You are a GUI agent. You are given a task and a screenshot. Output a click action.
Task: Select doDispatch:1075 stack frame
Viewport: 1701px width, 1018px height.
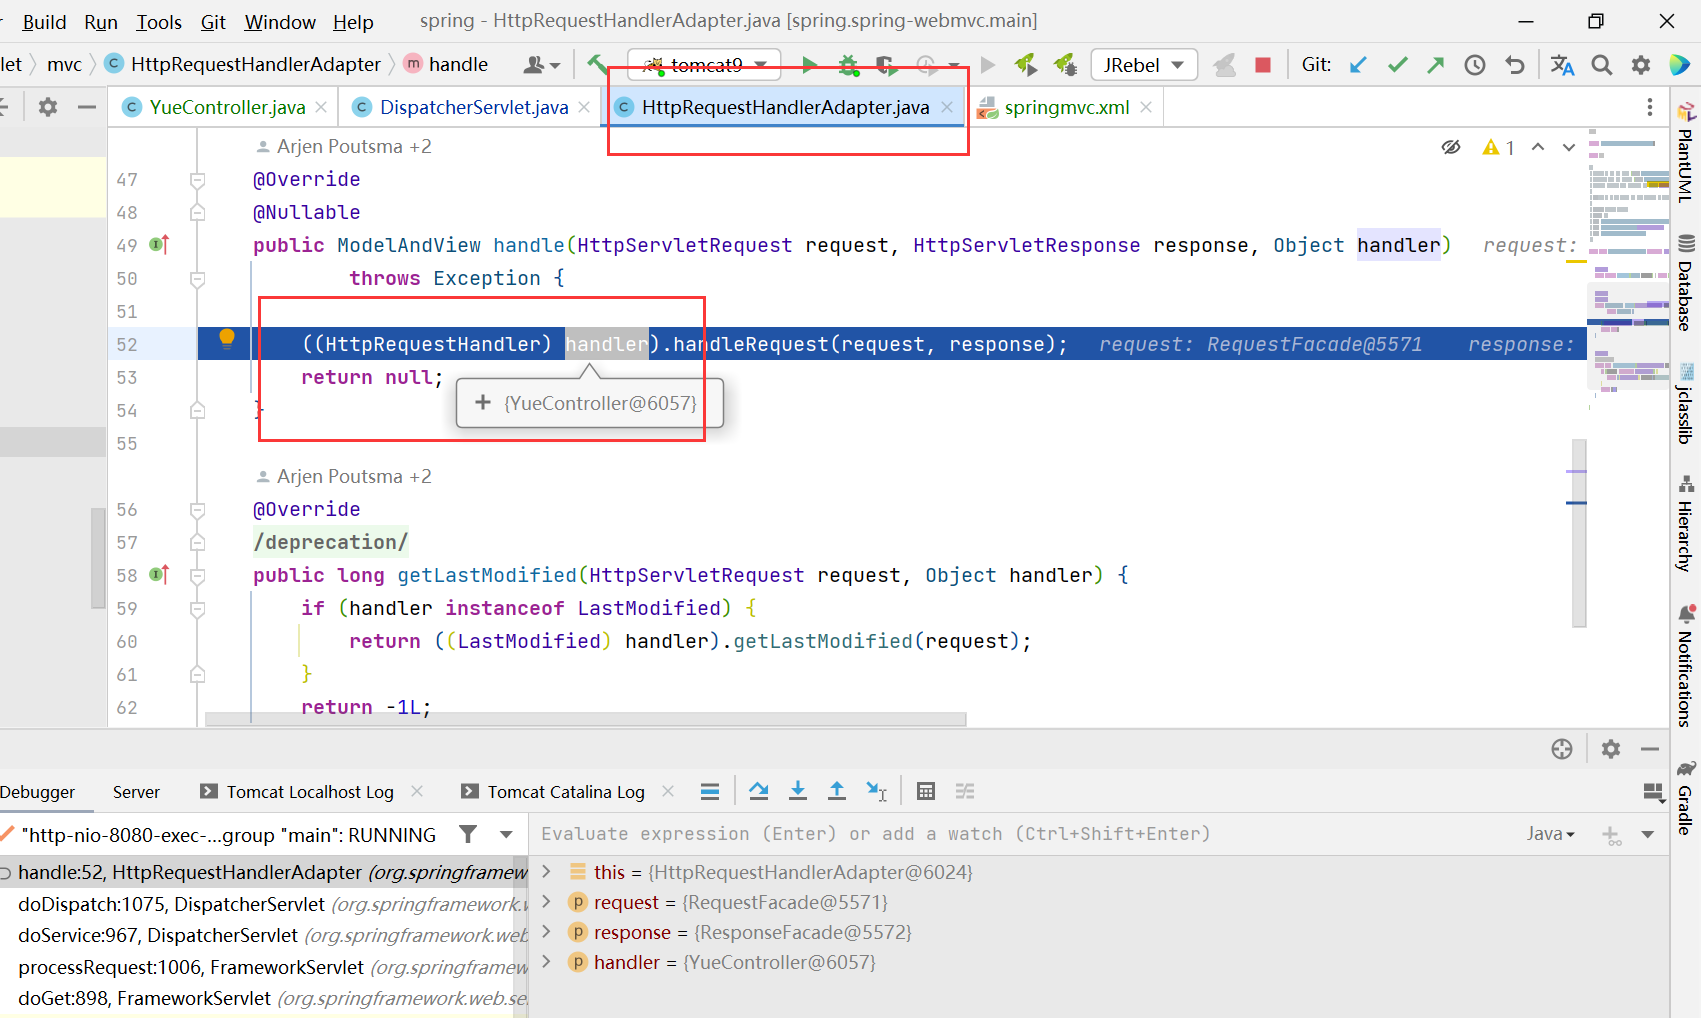click(264, 904)
